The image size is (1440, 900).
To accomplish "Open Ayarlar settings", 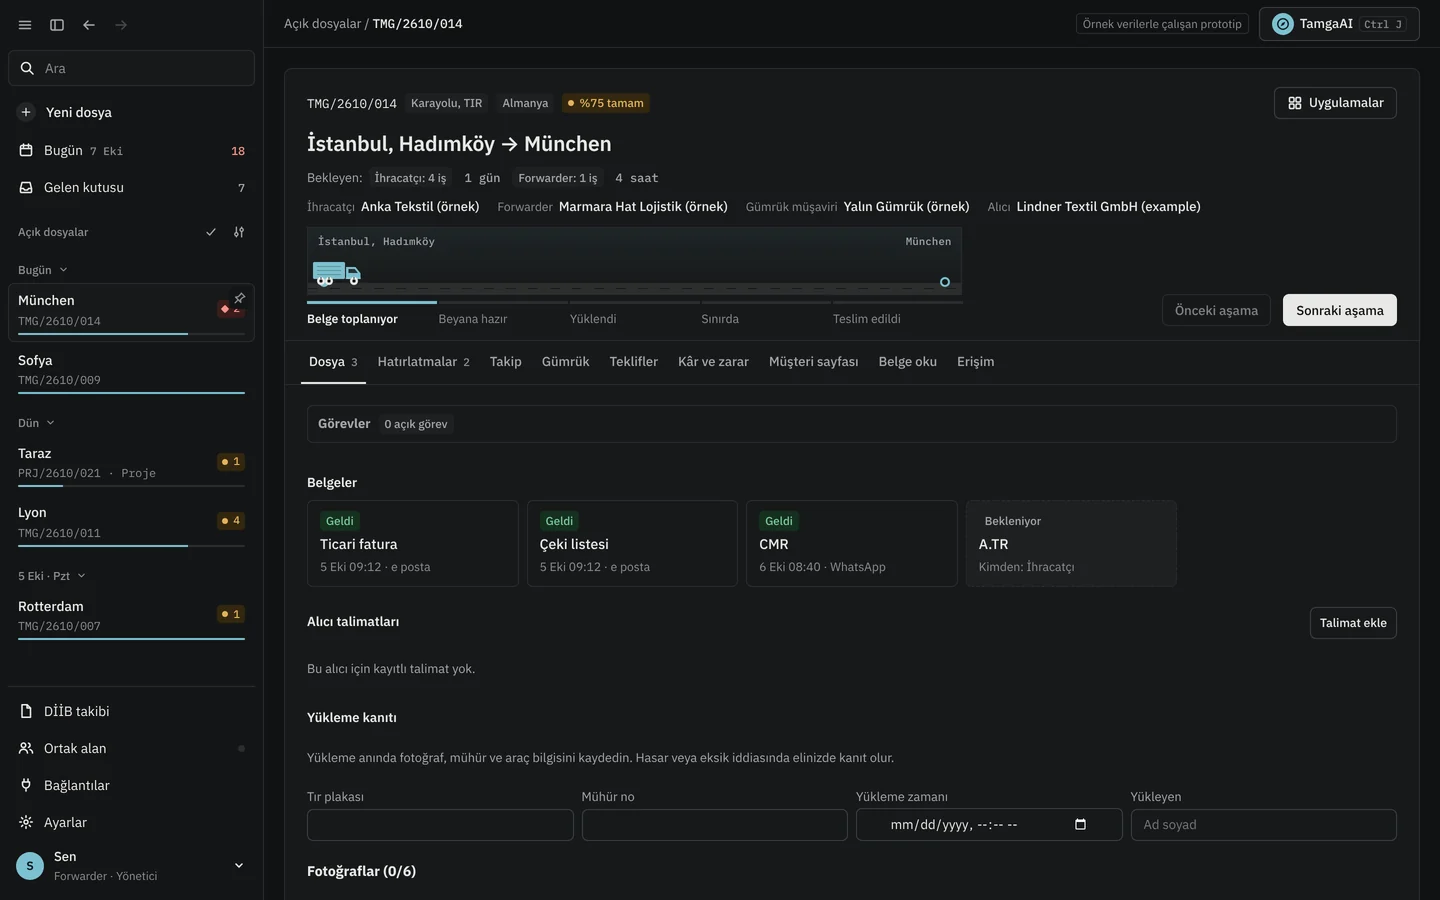I will coord(131,822).
